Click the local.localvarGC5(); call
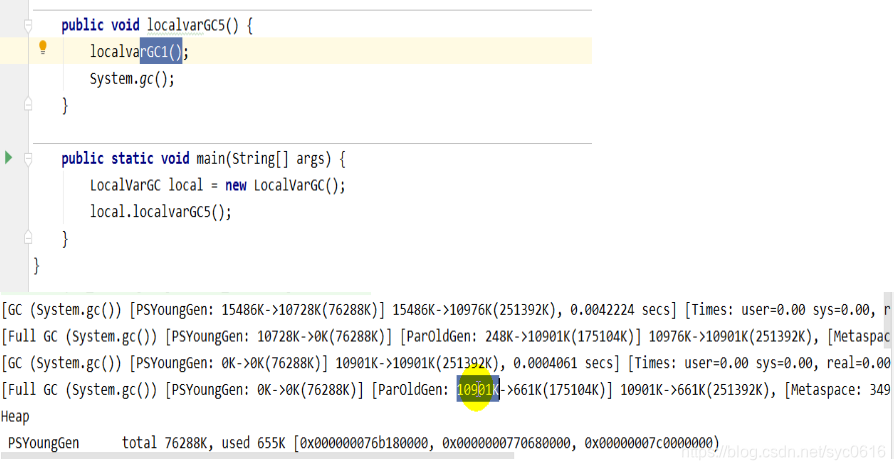The height and width of the screenshot is (470, 895). (160, 212)
